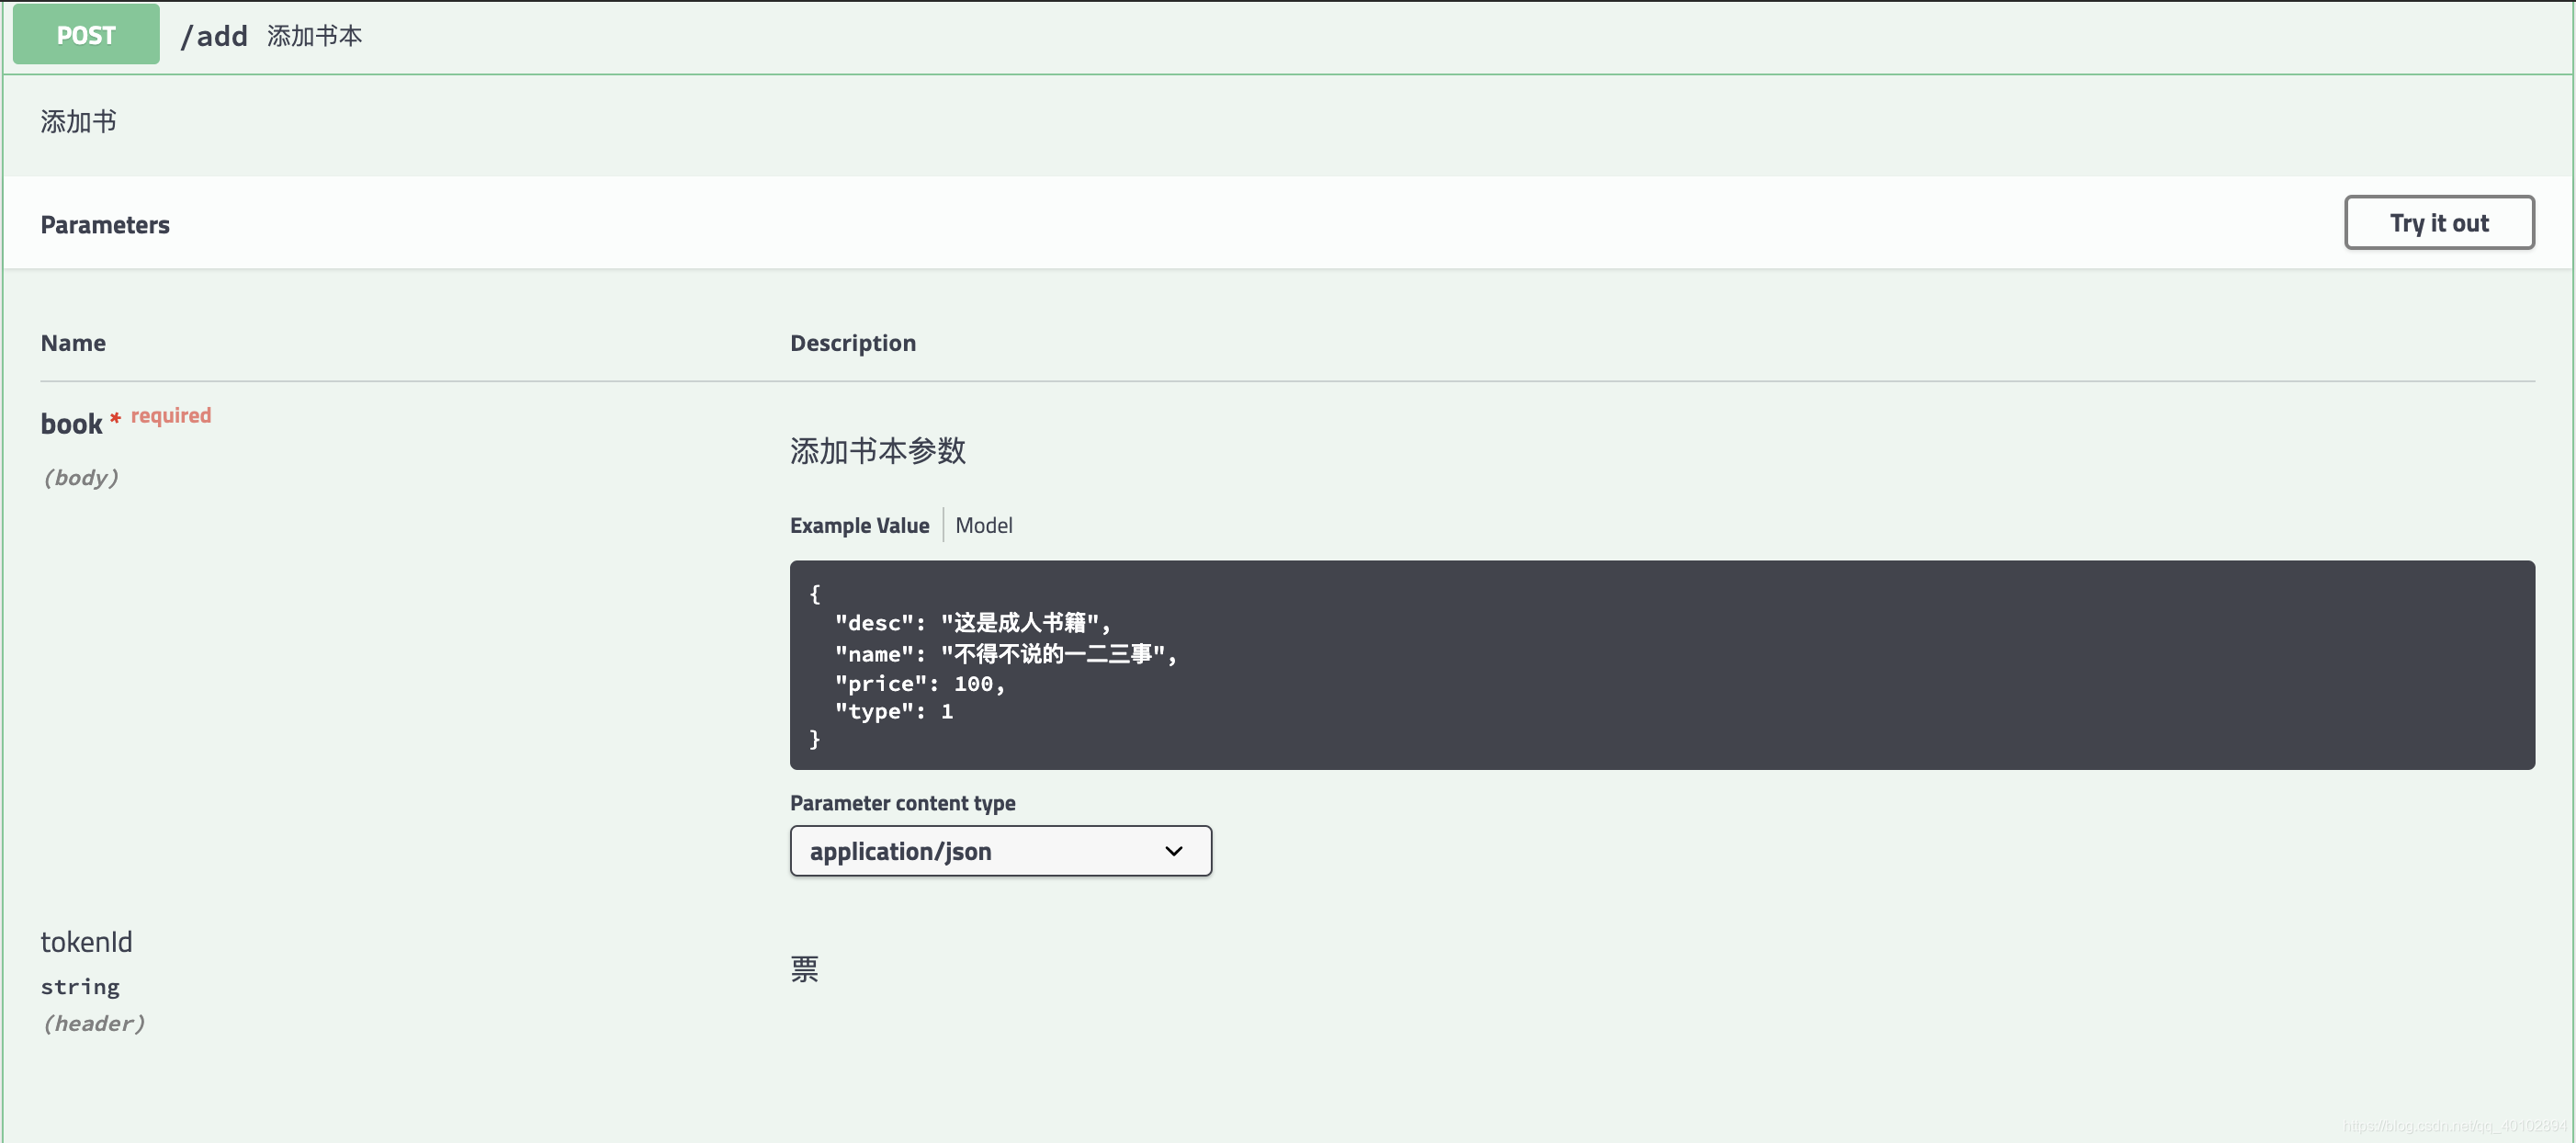Image resolution: width=2576 pixels, height=1143 pixels.
Task: Click the Parameter content type label
Action: (x=902, y=803)
